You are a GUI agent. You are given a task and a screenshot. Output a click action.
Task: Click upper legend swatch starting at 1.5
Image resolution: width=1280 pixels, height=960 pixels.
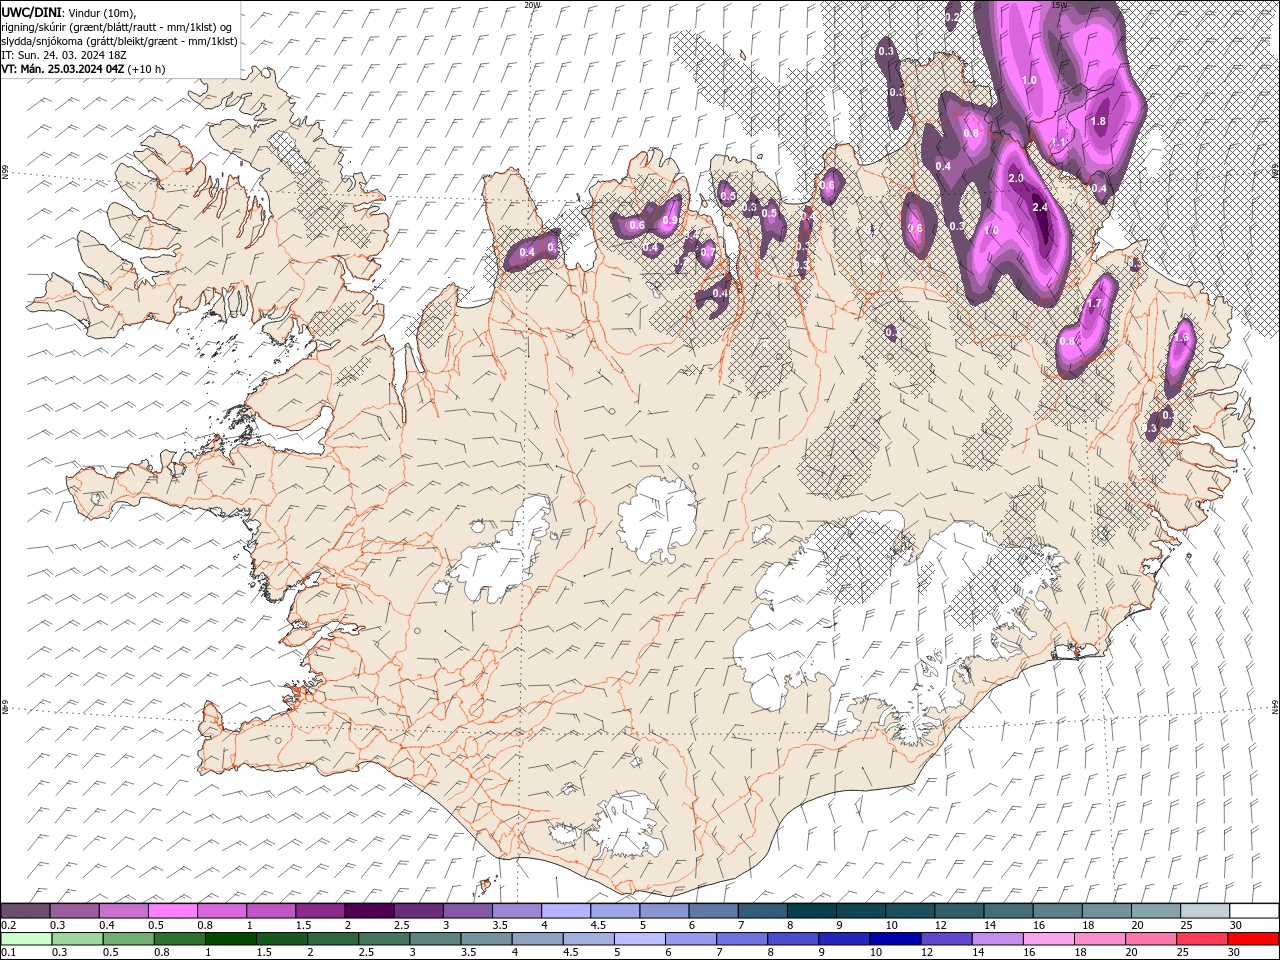[320, 911]
